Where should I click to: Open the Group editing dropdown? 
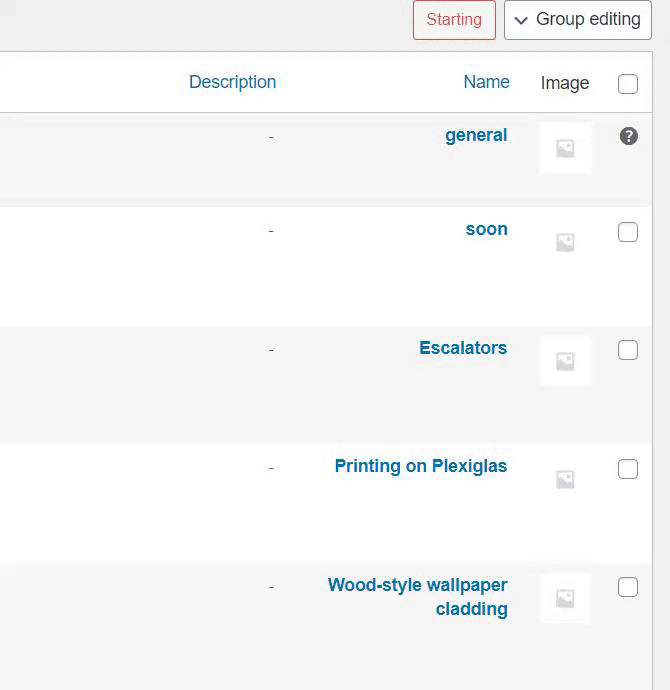point(578,20)
